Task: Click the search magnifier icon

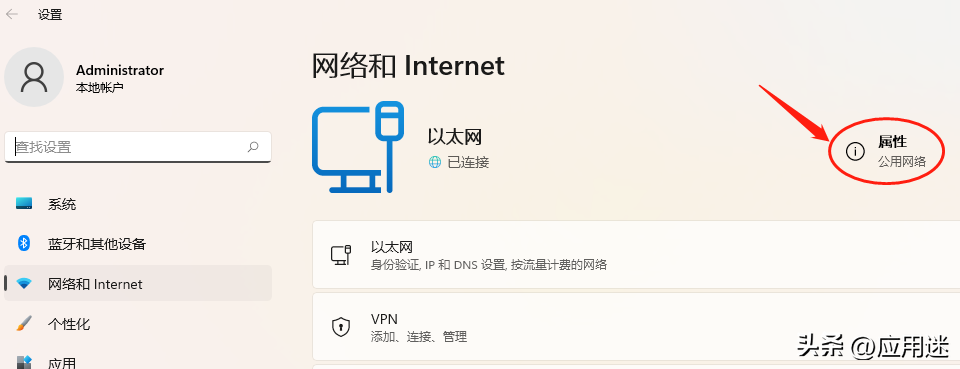Action: (x=253, y=147)
